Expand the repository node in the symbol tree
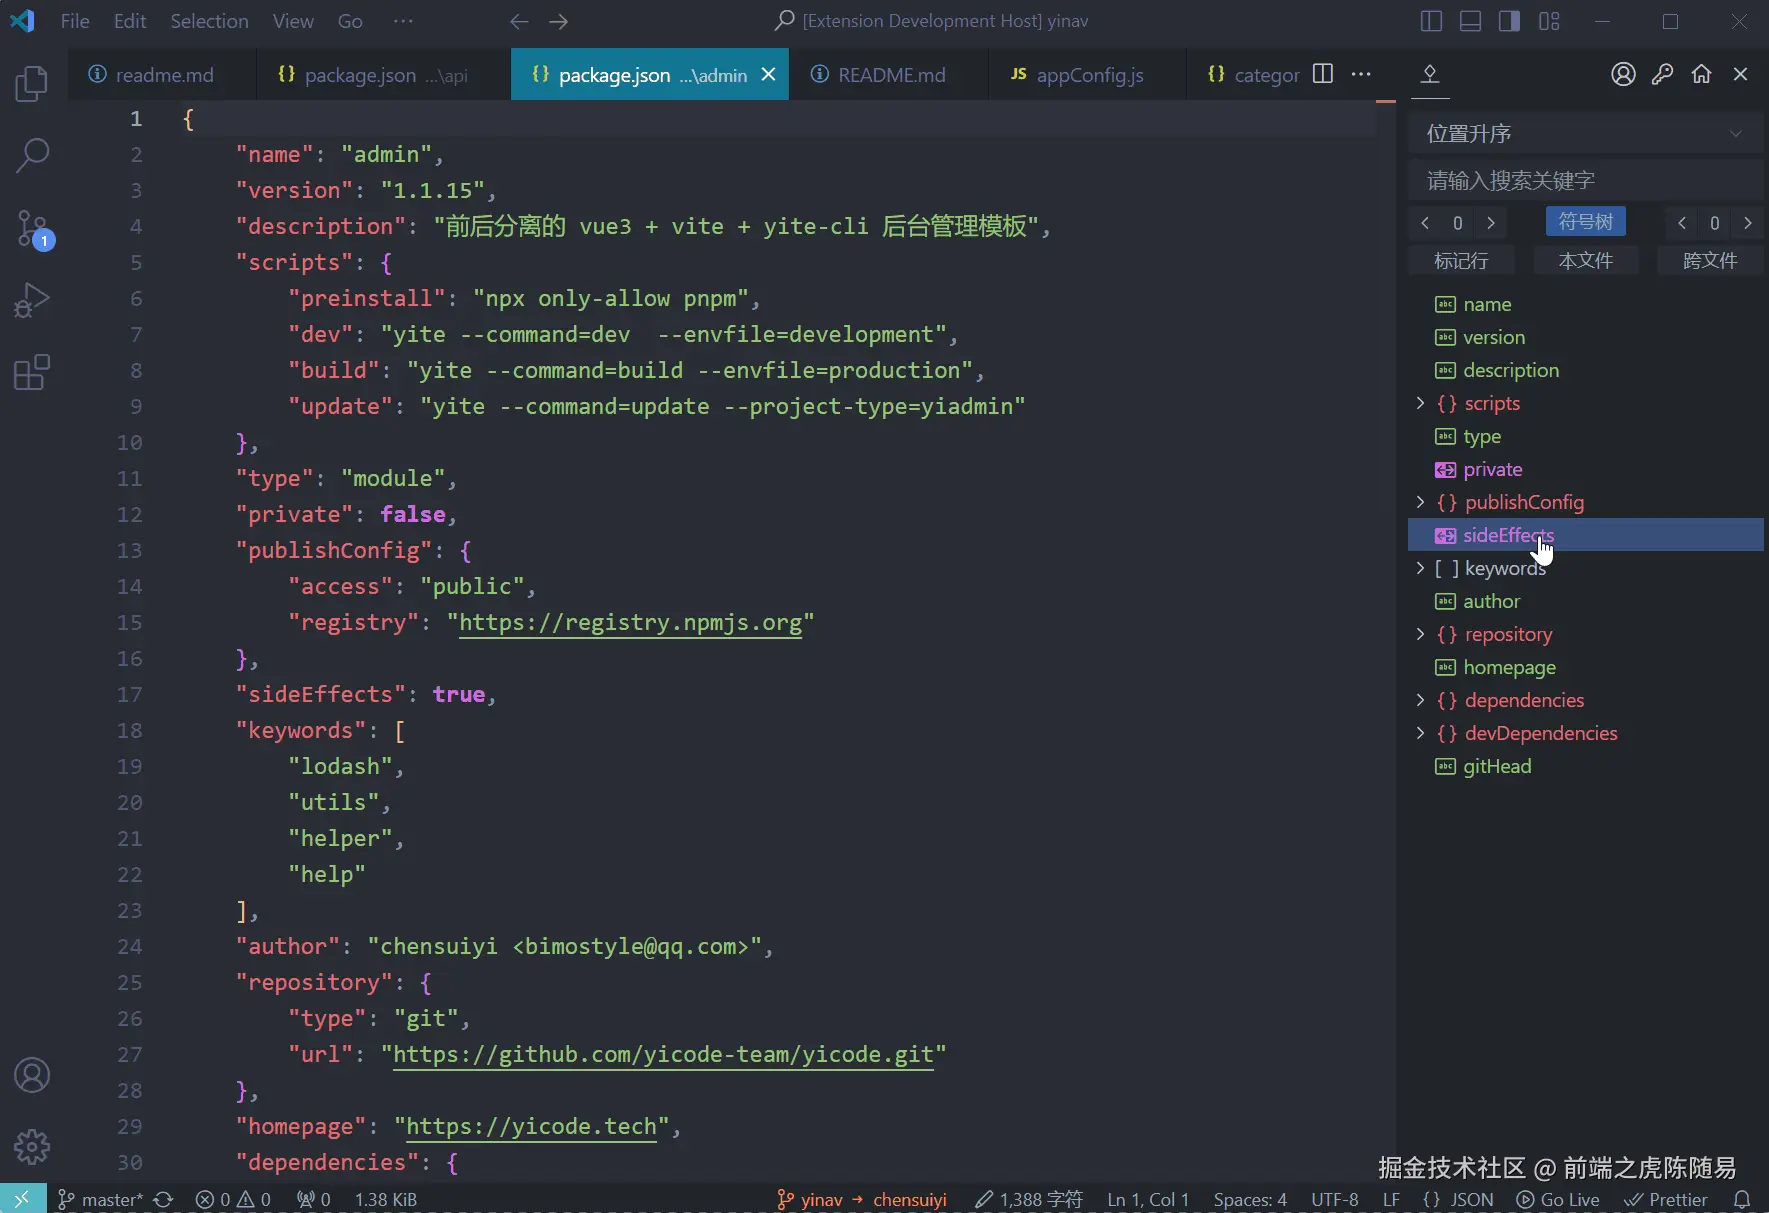The height and width of the screenshot is (1213, 1769). click(1420, 634)
